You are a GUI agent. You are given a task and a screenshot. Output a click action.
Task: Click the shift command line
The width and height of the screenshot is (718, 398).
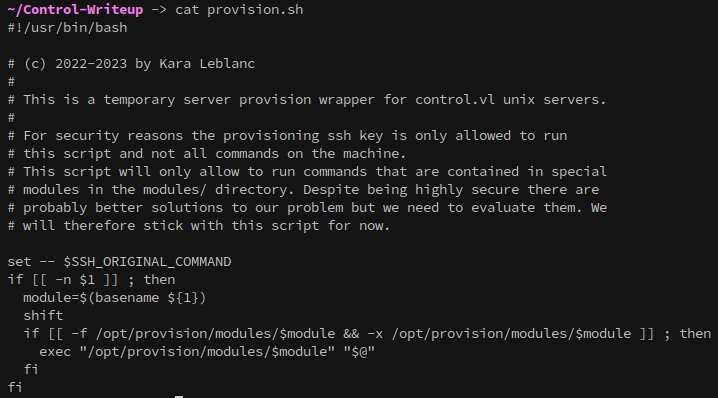[43, 316]
